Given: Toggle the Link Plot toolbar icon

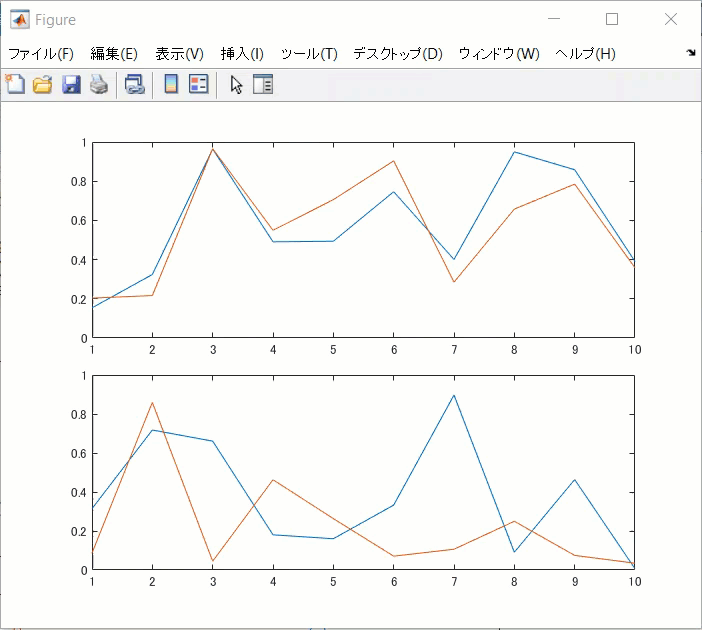Looking at the screenshot, I should click(x=134, y=85).
